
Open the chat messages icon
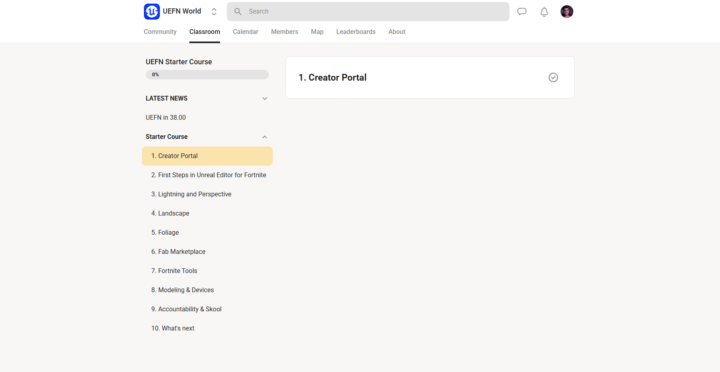[522, 11]
